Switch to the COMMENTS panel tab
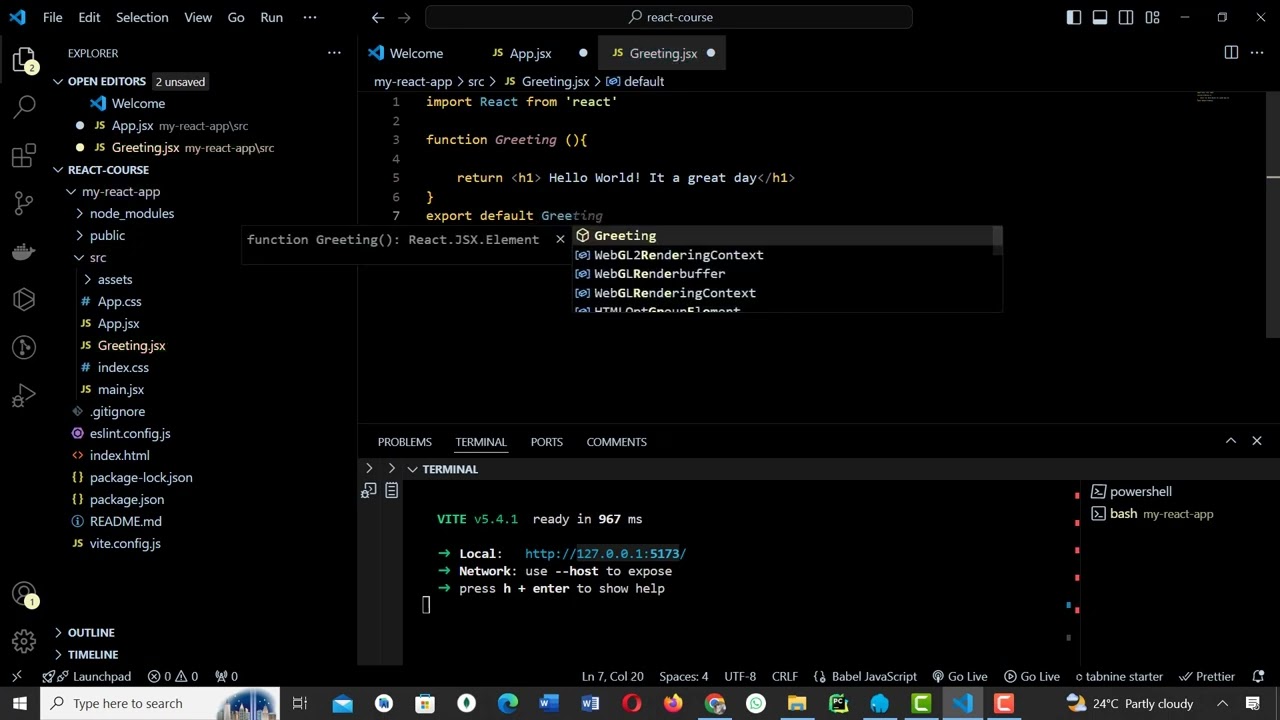This screenshot has width=1280, height=720. [x=616, y=441]
